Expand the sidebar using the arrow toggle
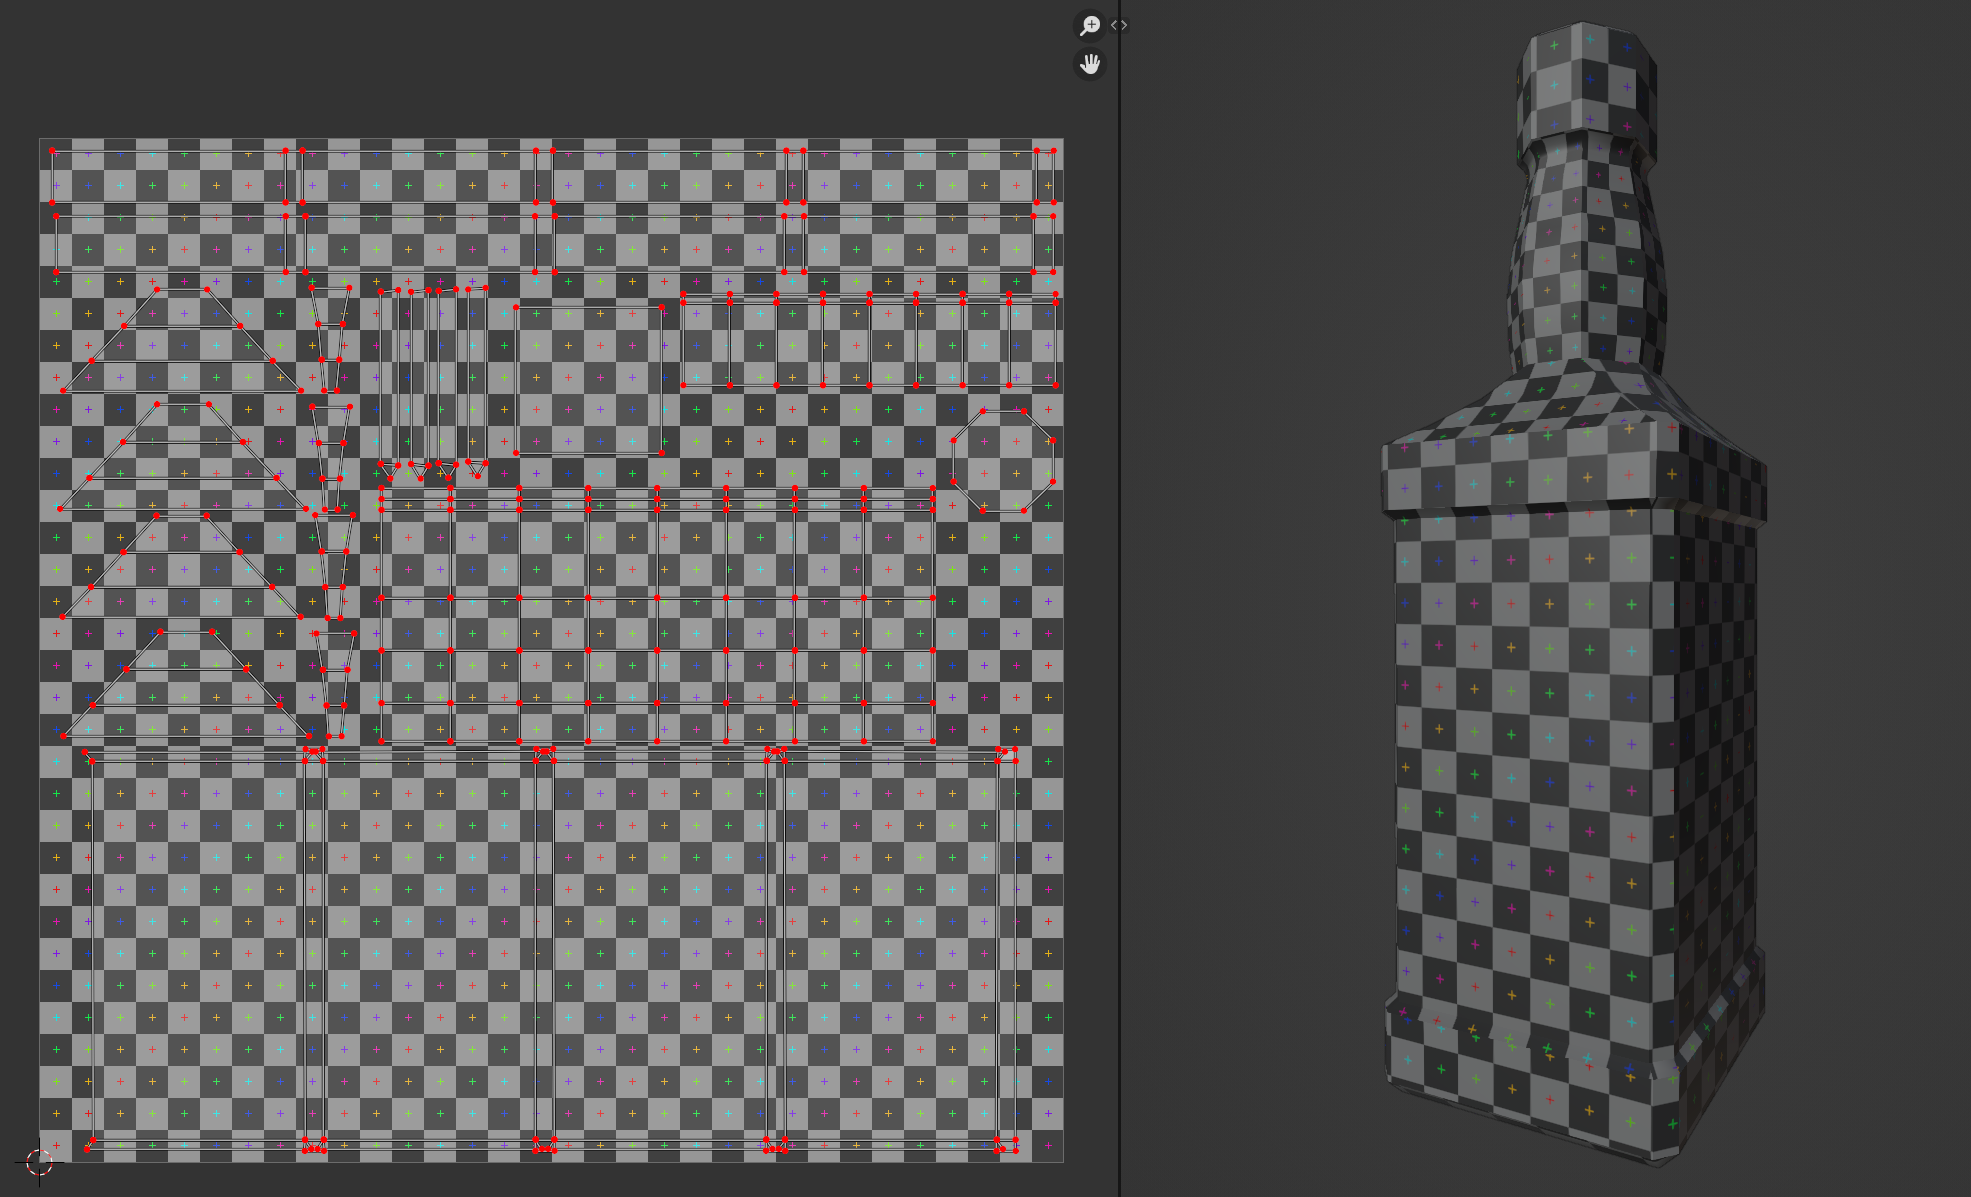This screenshot has width=1971, height=1197. [x=1119, y=25]
